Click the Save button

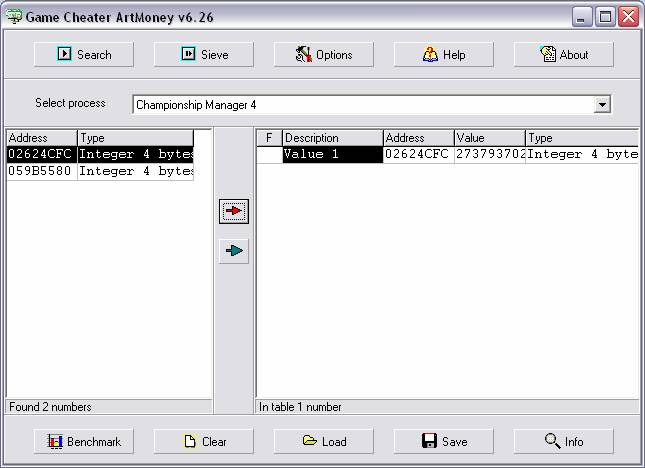point(443,441)
